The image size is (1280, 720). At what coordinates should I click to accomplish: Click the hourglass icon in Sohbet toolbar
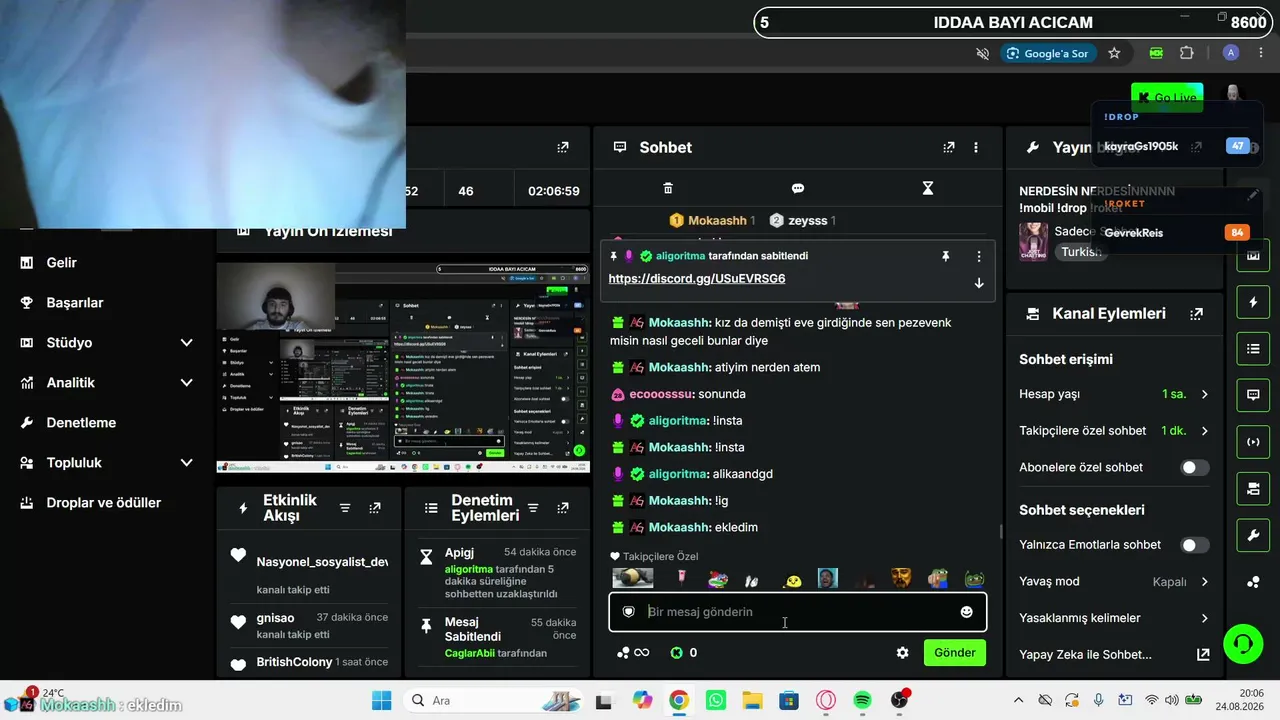point(928,188)
